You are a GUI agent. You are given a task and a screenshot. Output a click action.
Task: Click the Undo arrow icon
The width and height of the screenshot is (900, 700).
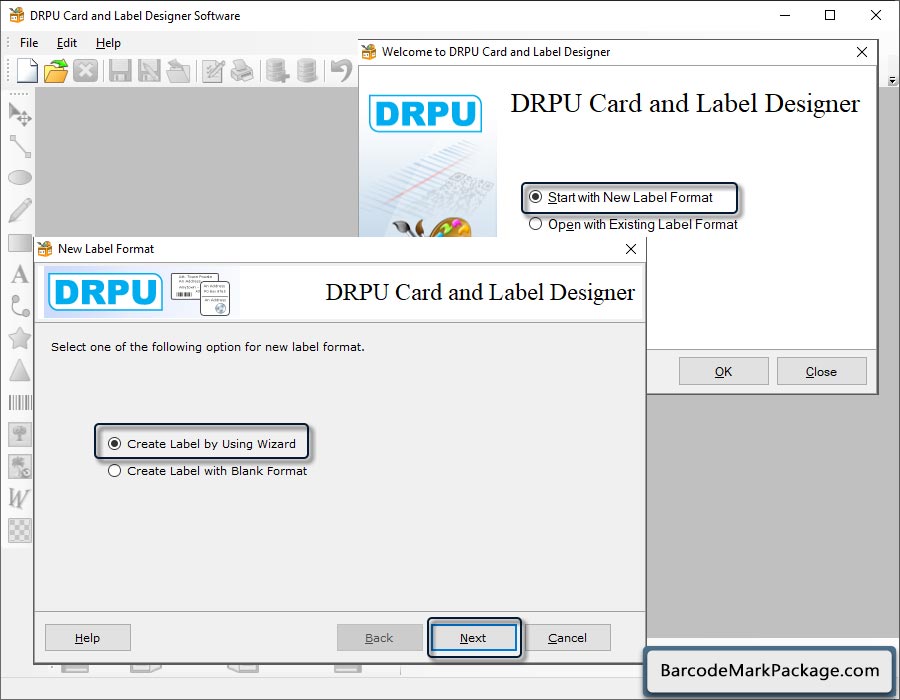342,71
